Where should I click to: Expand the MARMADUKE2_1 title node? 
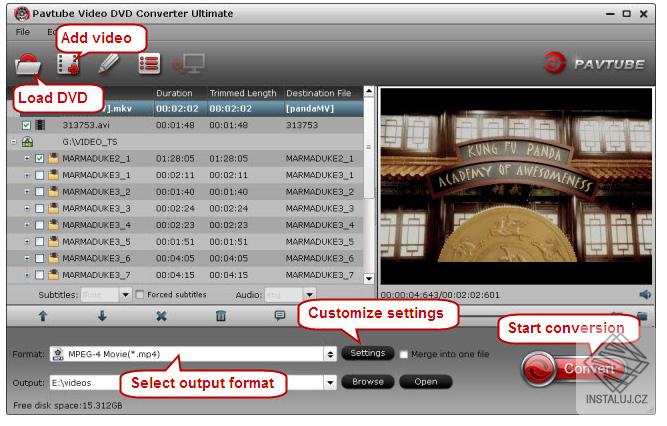[27, 158]
